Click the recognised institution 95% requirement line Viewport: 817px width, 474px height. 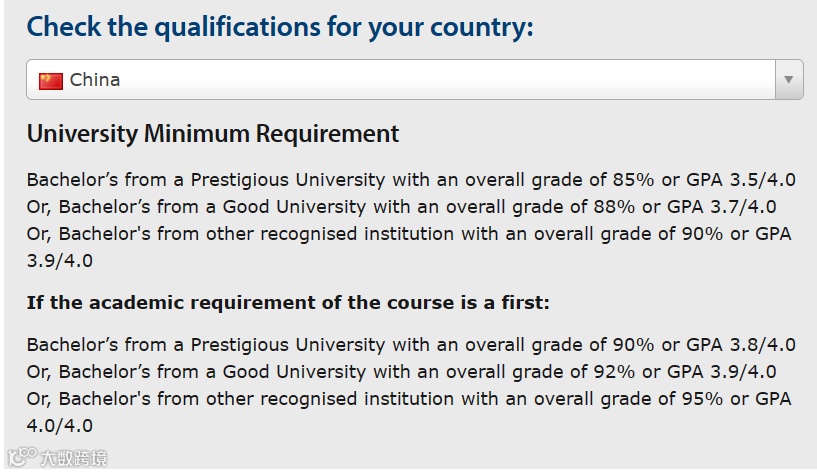[409, 399]
